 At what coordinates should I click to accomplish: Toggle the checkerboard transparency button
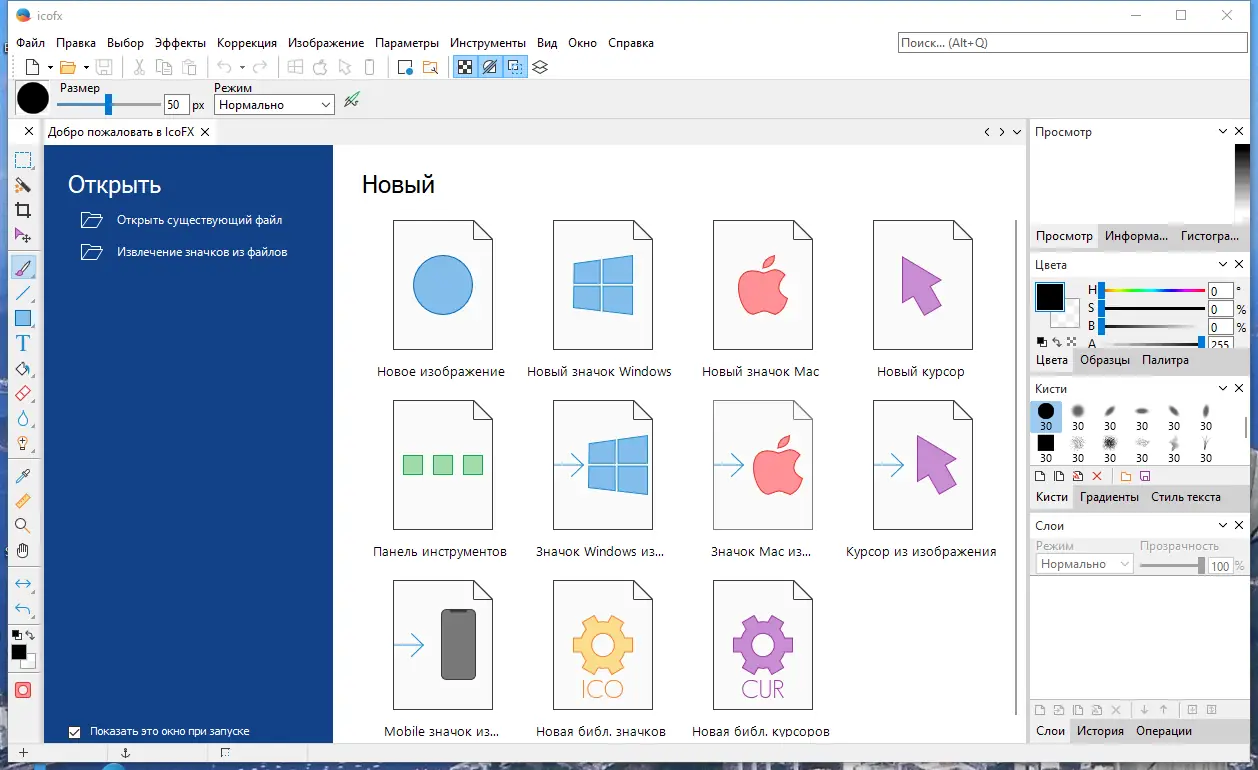(464, 67)
